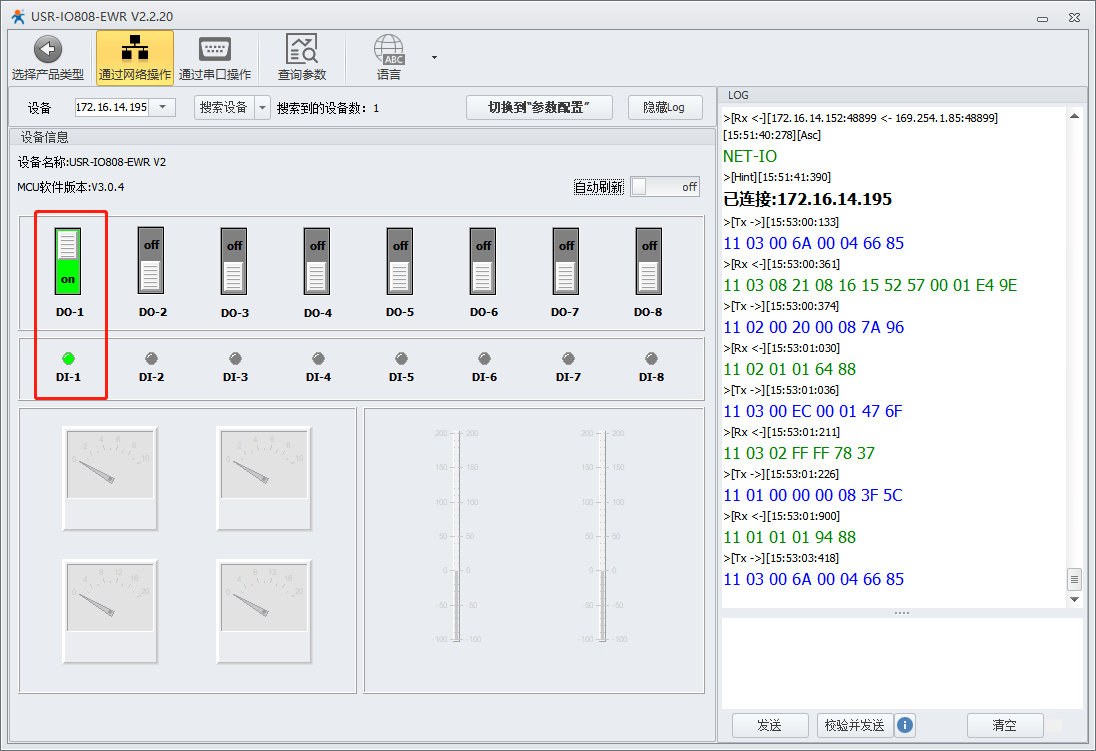This screenshot has width=1096, height=751.
Task: Click log line "11 02 00 20 00 08 7A 96"
Action: (x=814, y=327)
